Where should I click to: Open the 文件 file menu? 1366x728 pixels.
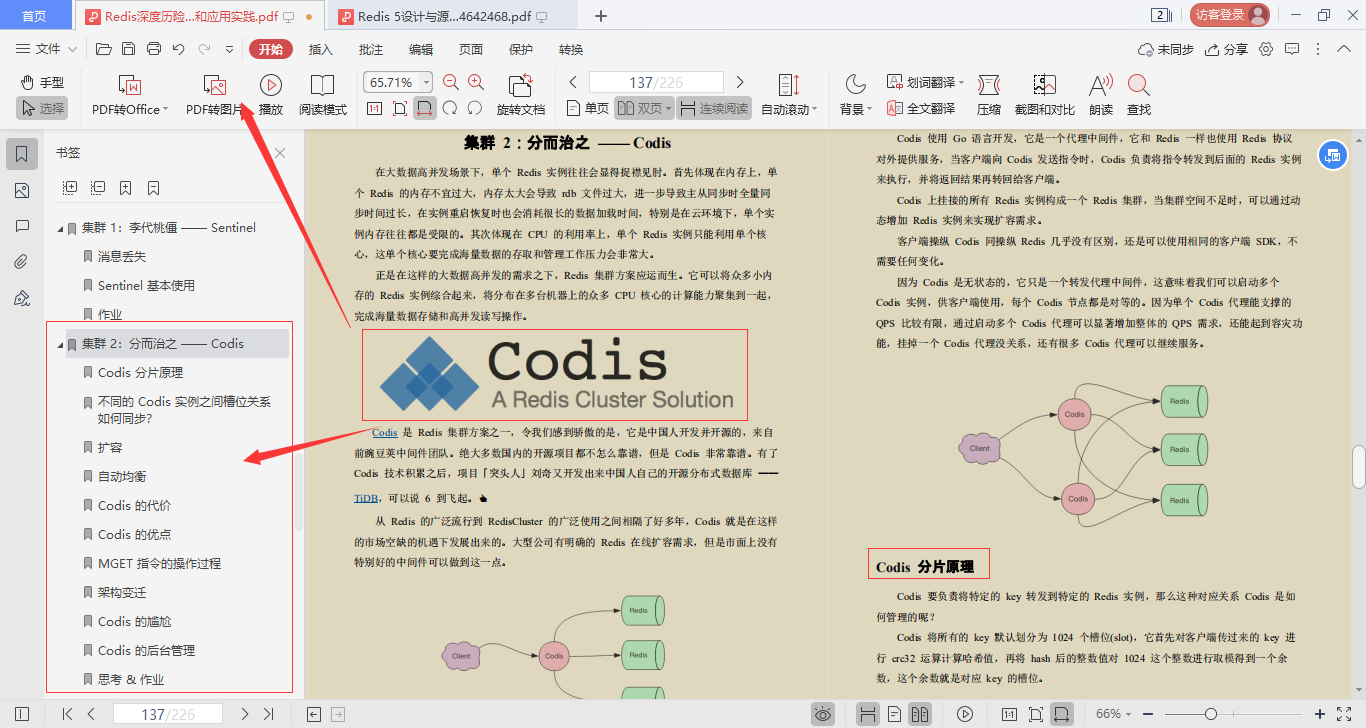pyautogui.click(x=46, y=49)
